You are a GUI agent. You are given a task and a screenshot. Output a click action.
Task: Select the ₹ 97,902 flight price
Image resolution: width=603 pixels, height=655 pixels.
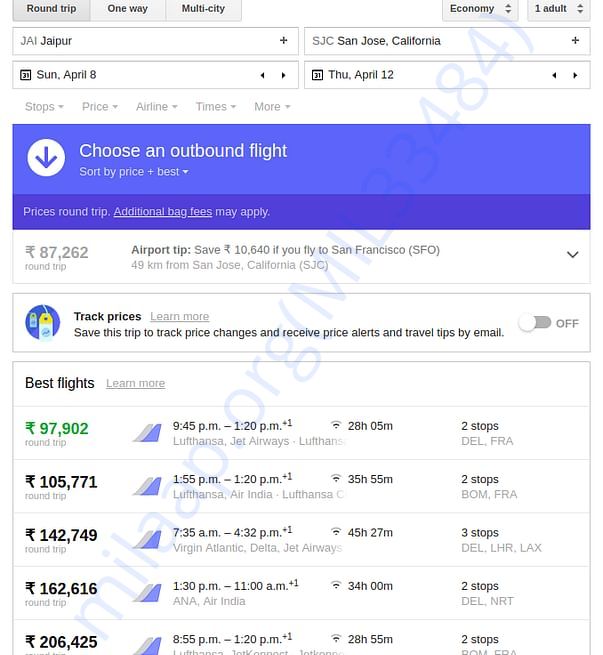pyautogui.click(x=56, y=429)
